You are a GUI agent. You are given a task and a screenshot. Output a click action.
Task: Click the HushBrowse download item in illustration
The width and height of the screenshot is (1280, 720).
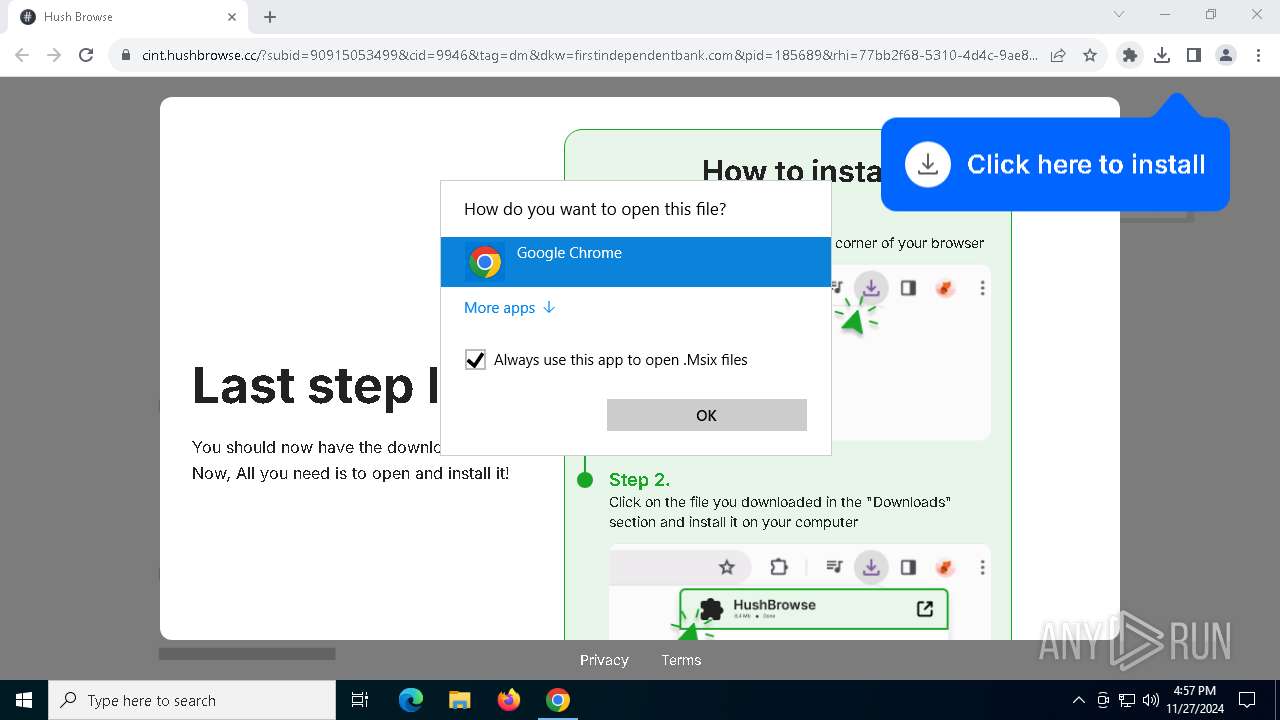coord(813,609)
